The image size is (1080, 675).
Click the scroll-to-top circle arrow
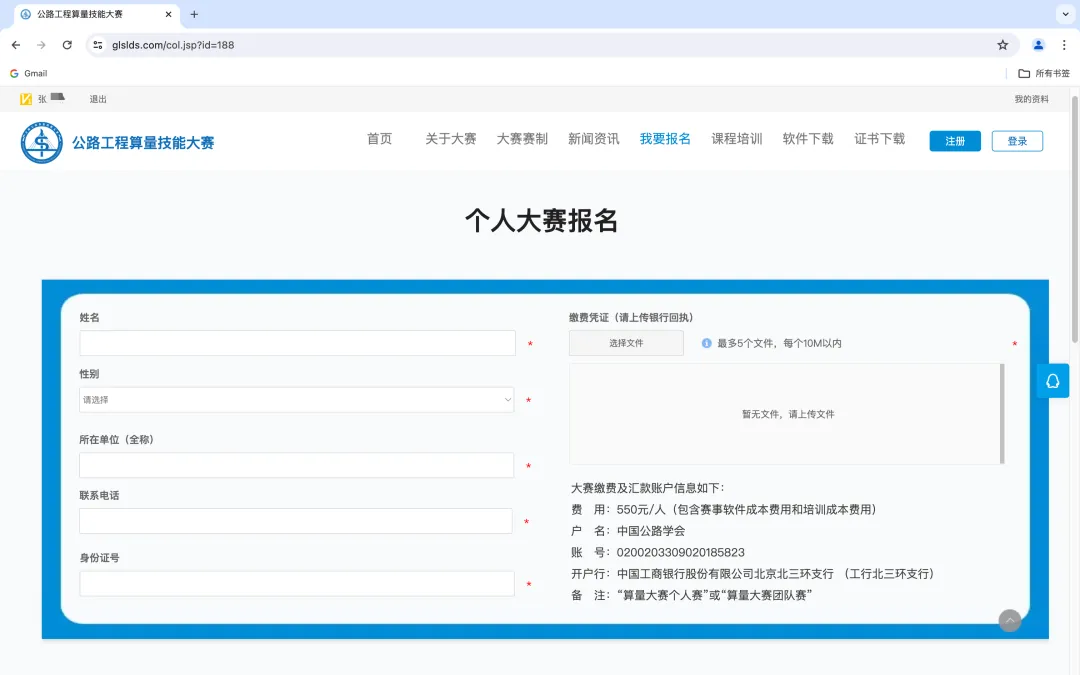1010,620
